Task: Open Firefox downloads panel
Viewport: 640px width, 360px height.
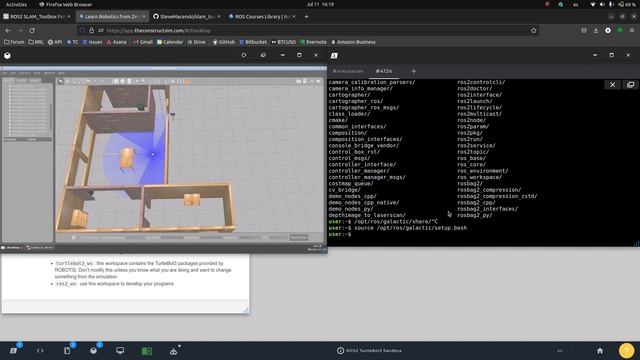Action: click(x=596, y=31)
